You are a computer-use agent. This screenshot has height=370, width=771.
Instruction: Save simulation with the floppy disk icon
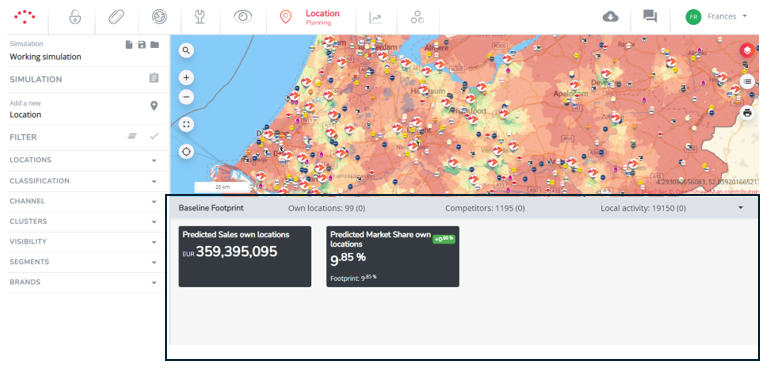point(142,45)
